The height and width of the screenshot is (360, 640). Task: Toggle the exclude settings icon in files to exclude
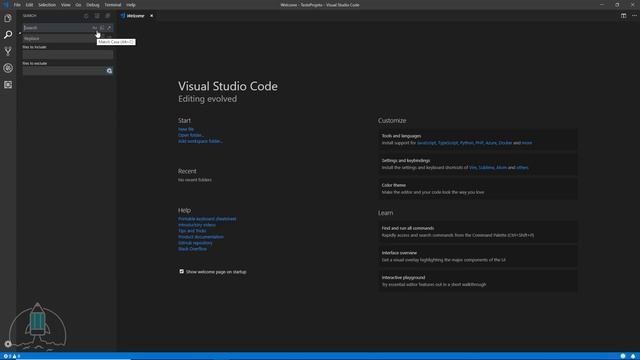pyautogui.click(x=109, y=71)
